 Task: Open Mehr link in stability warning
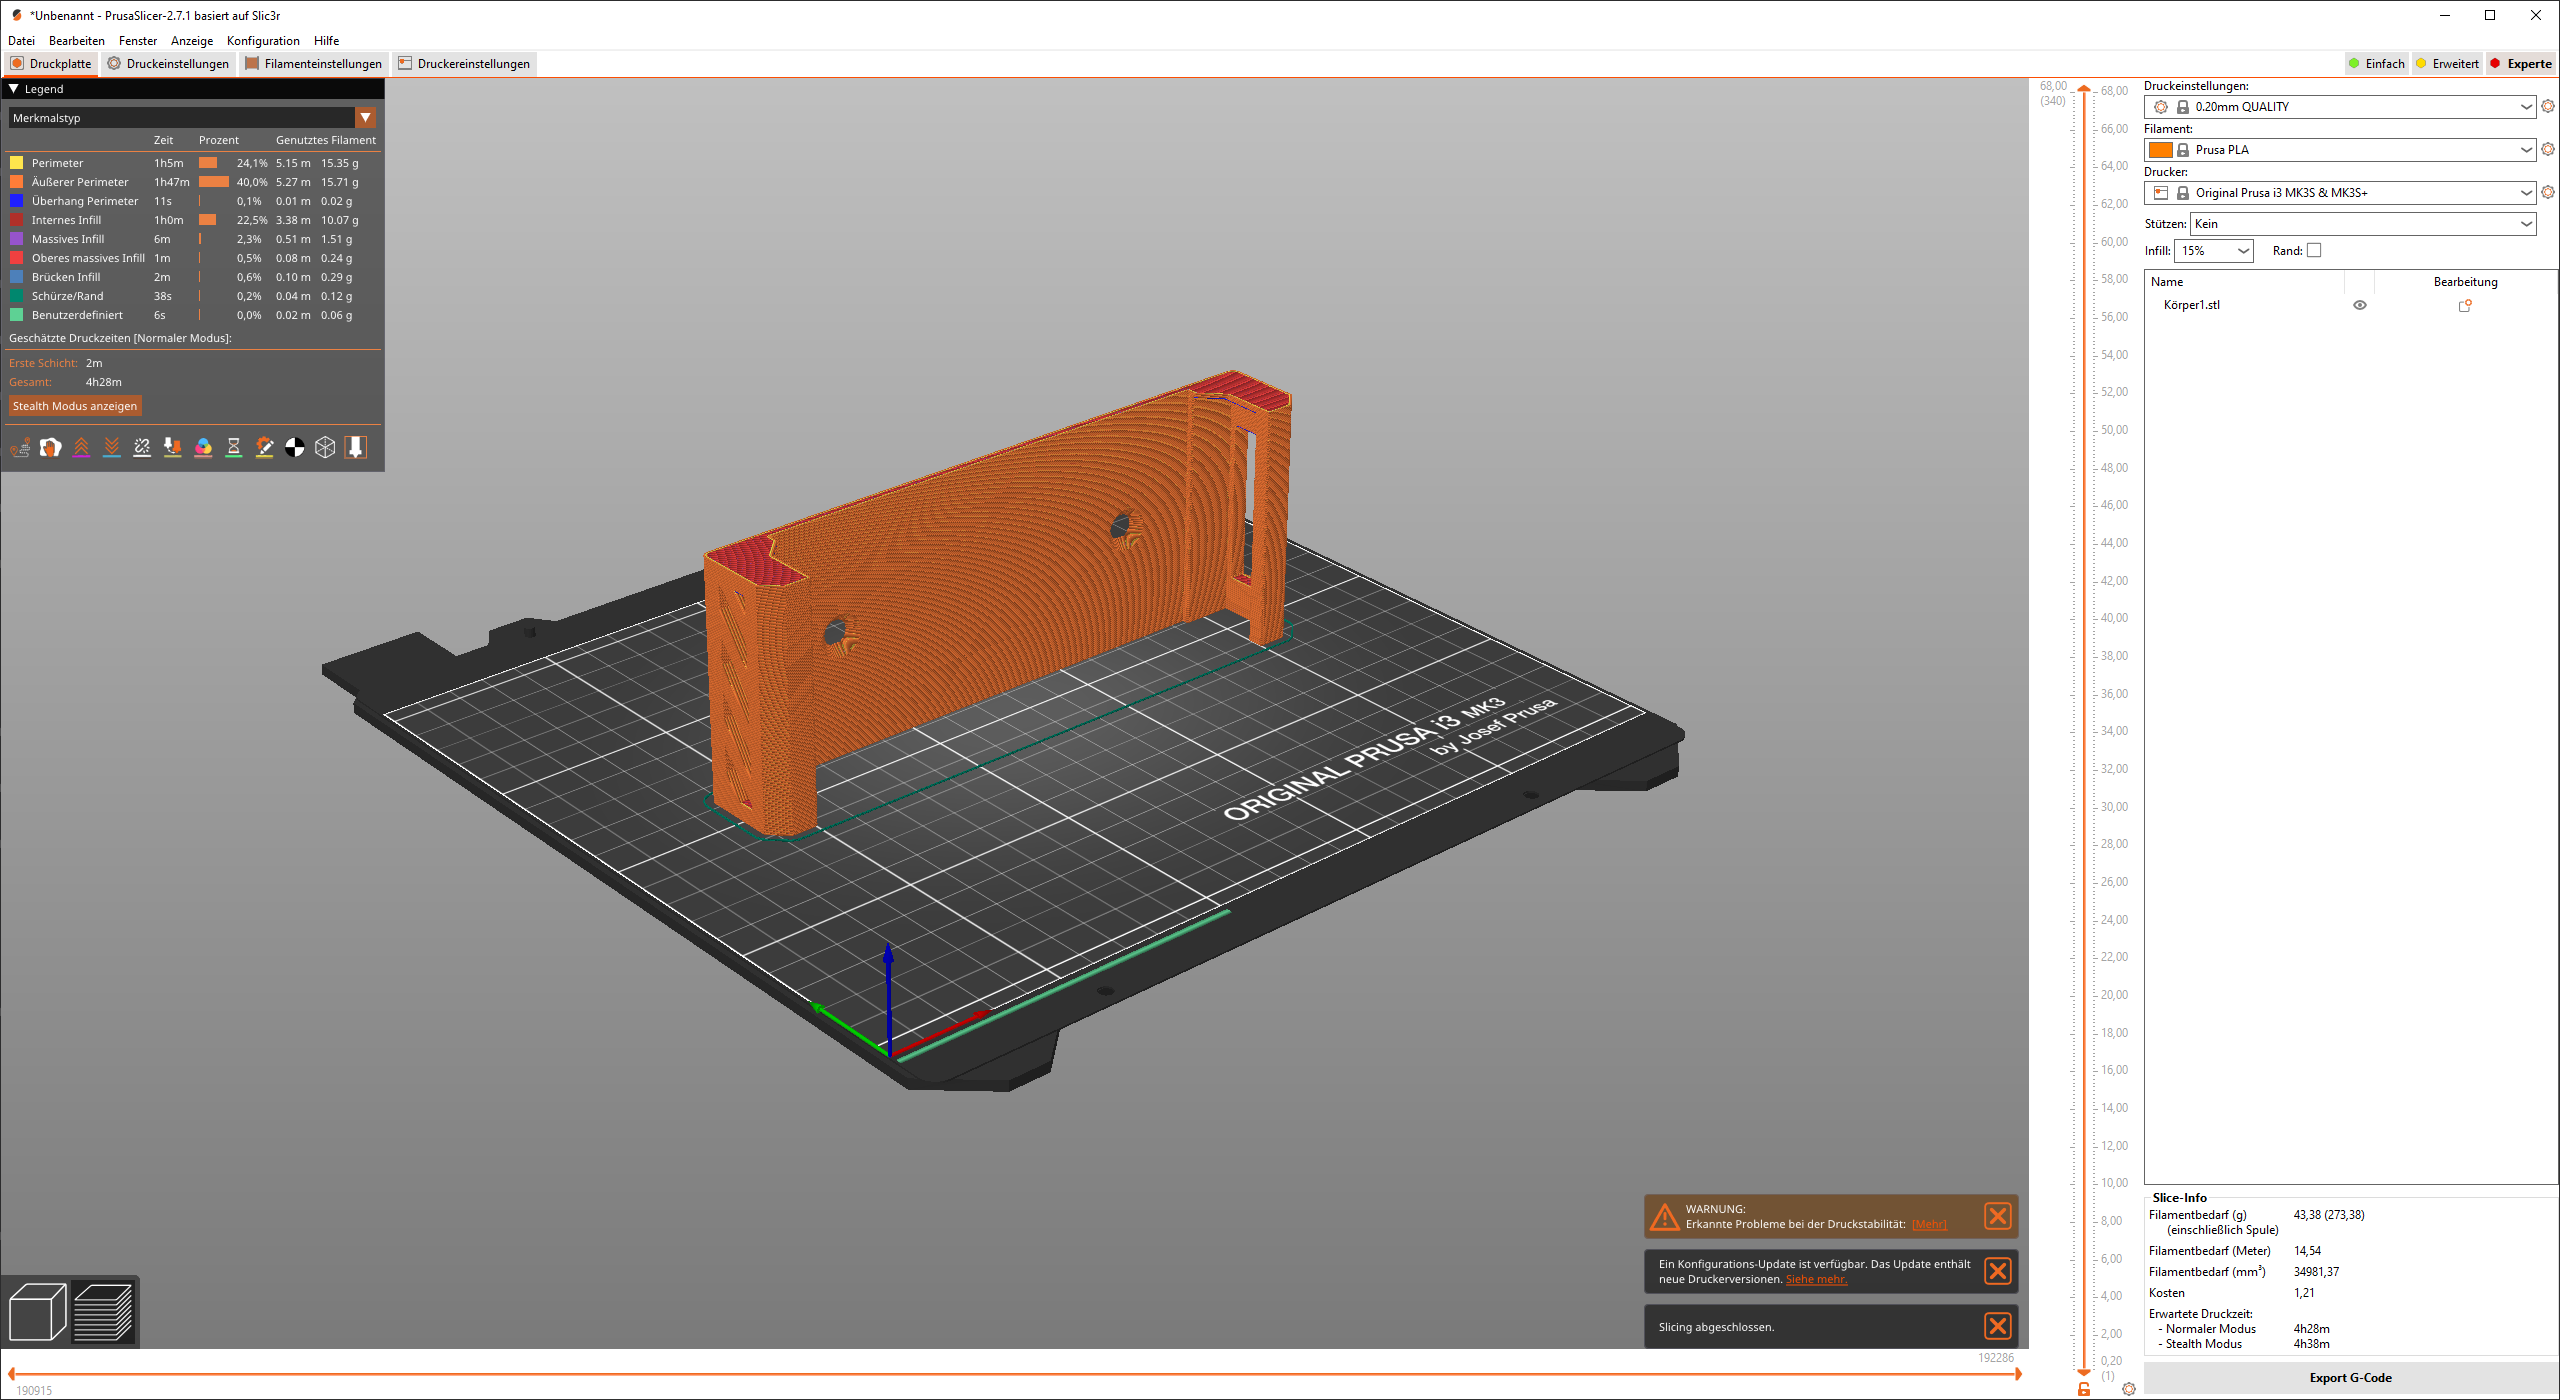tap(1929, 1225)
